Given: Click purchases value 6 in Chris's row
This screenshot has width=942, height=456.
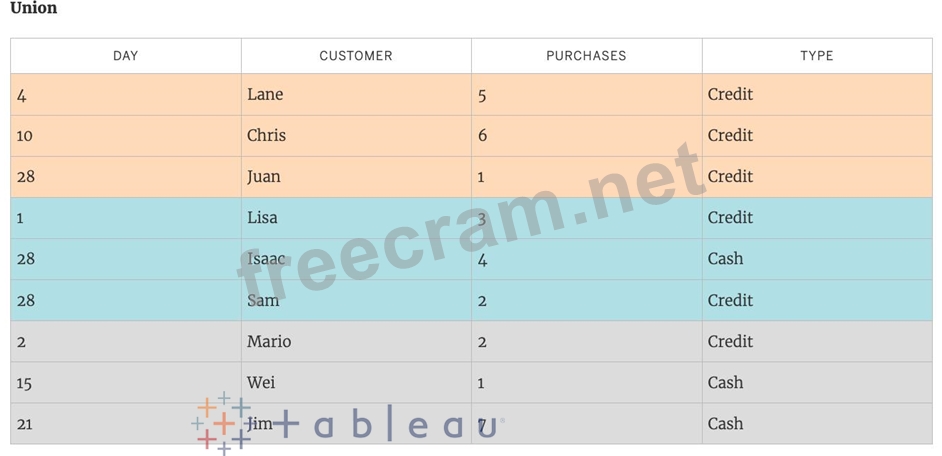Looking at the screenshot, I should 482,136.
